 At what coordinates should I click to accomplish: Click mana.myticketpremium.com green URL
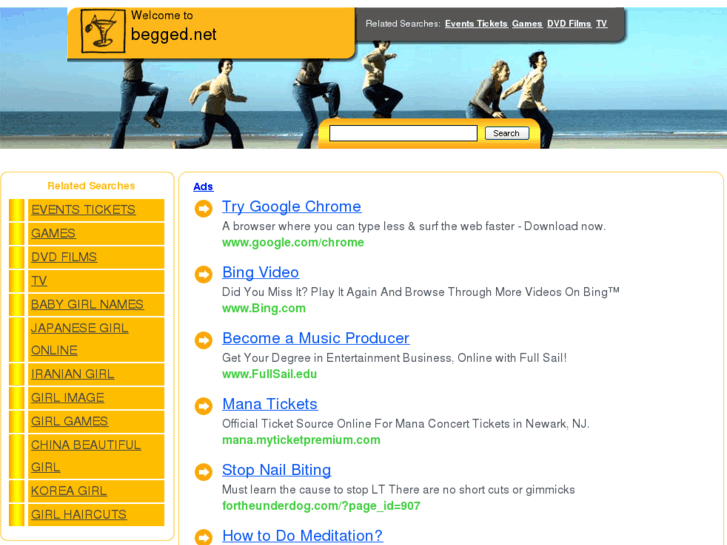(x=301, y=440)
